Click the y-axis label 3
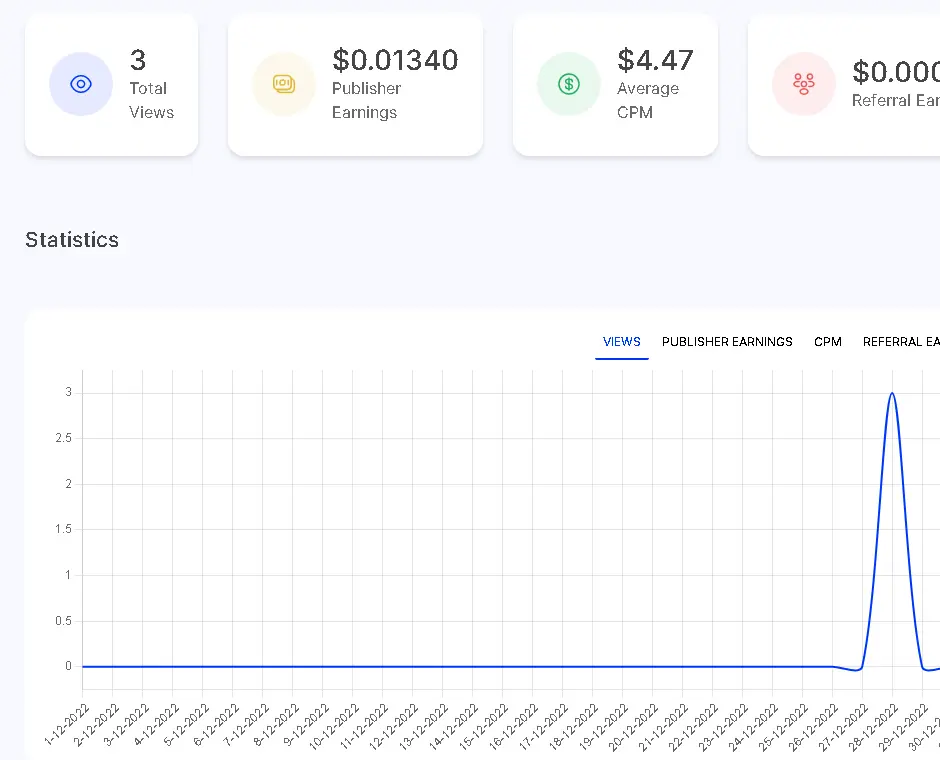The width and height of the screenshot is (940, 760). (x=68, y=392)
